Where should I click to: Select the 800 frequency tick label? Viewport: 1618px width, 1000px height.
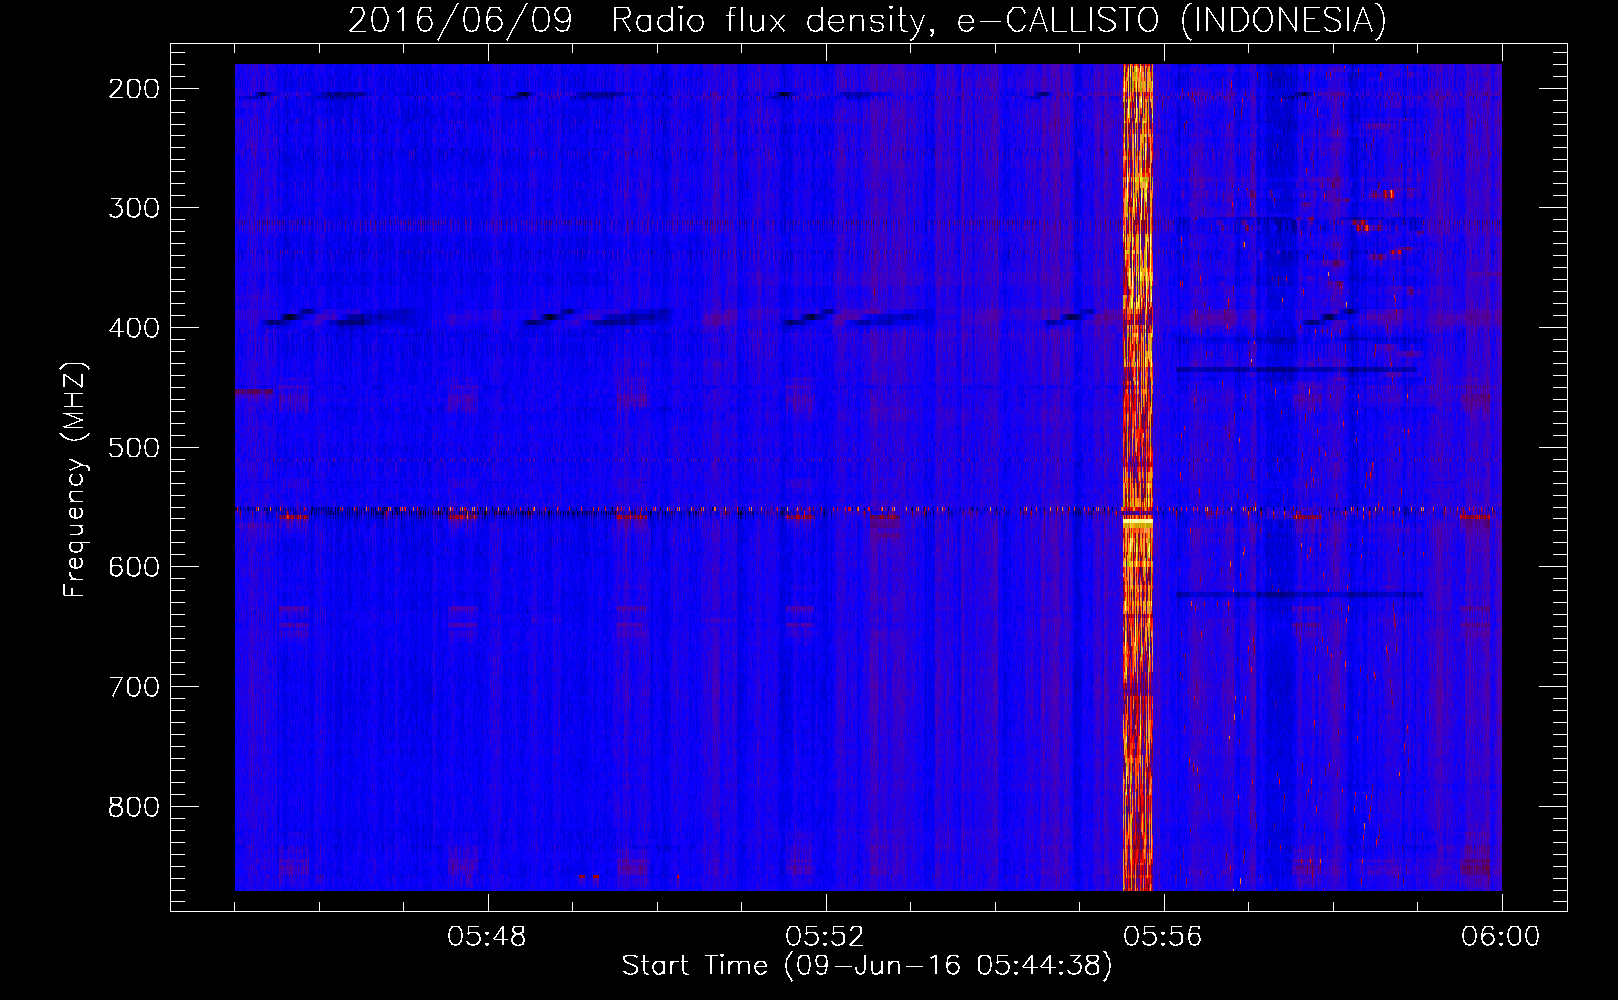[134, 806]
